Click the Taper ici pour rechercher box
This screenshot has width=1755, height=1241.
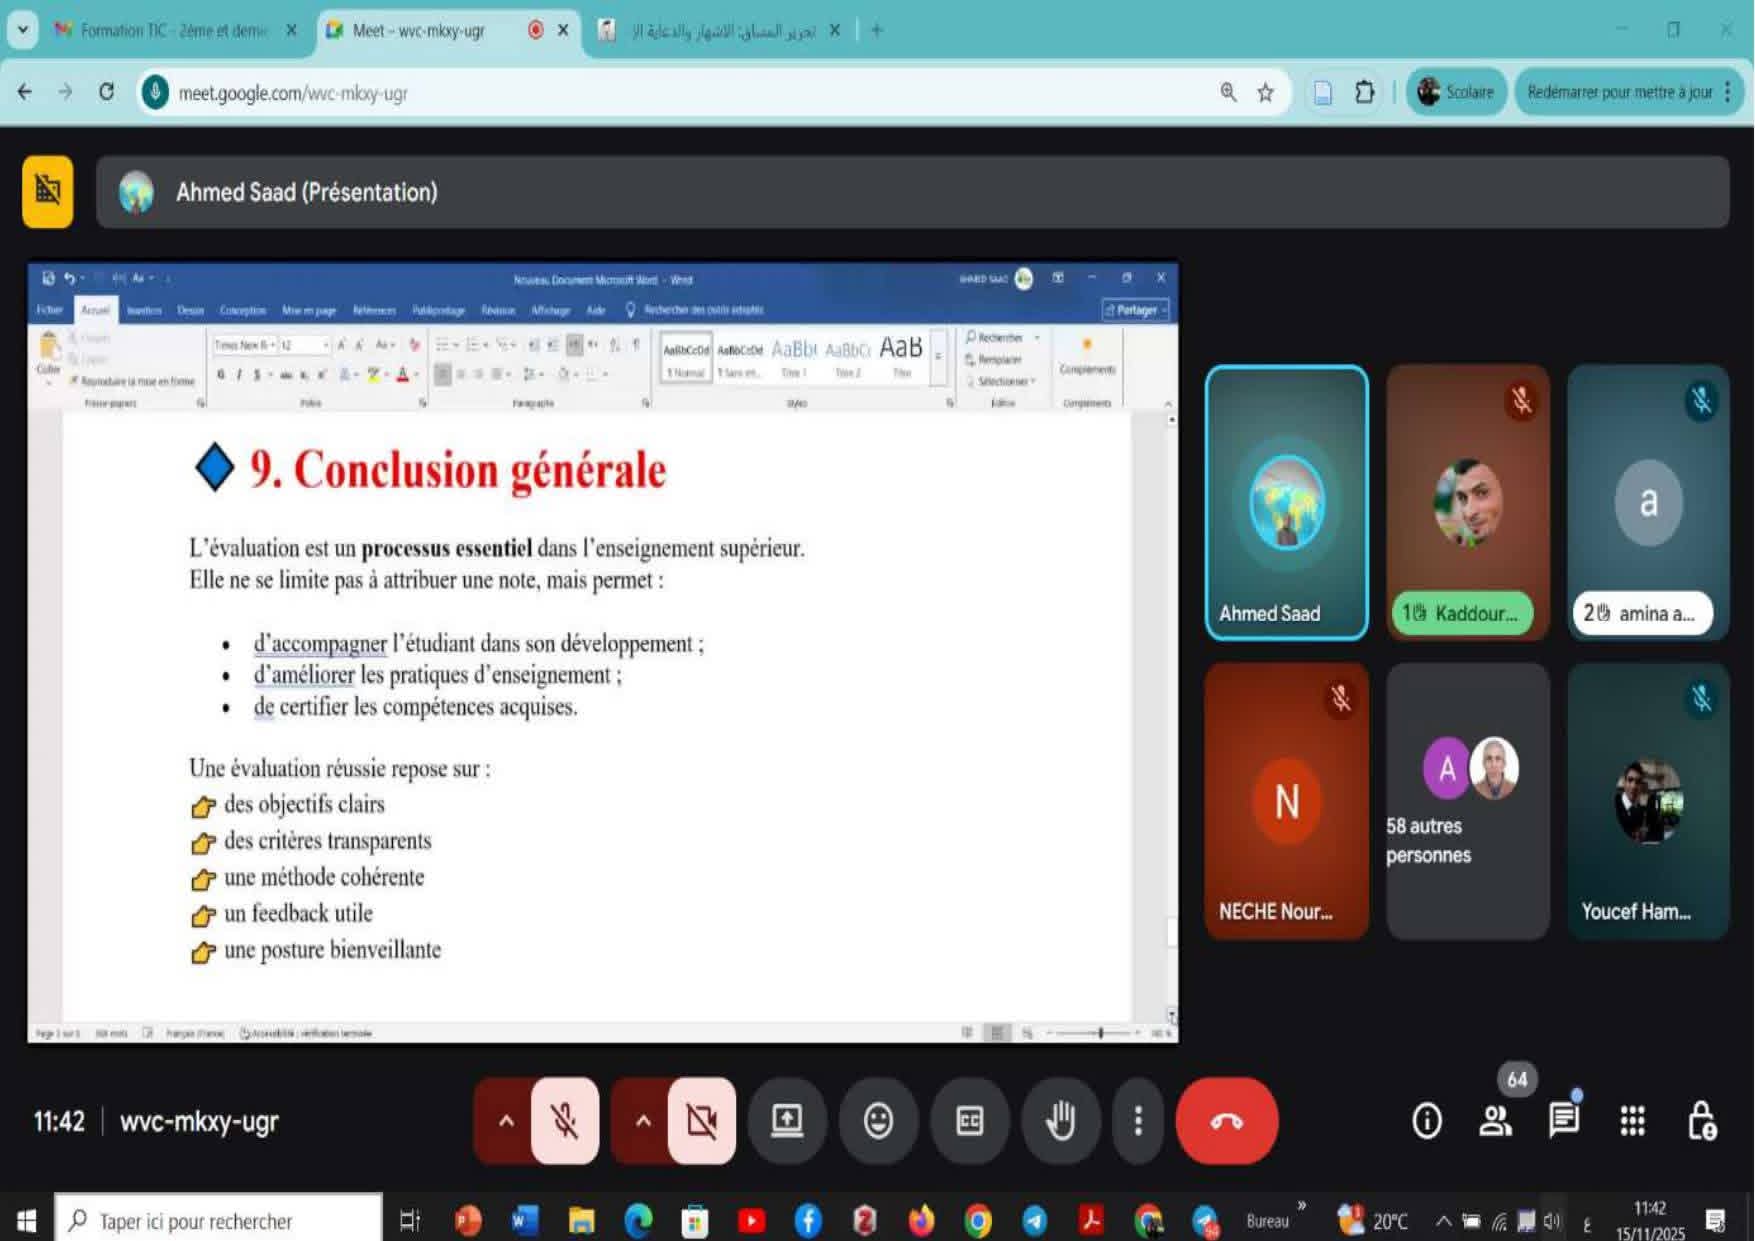click(x=220, y=1221)
